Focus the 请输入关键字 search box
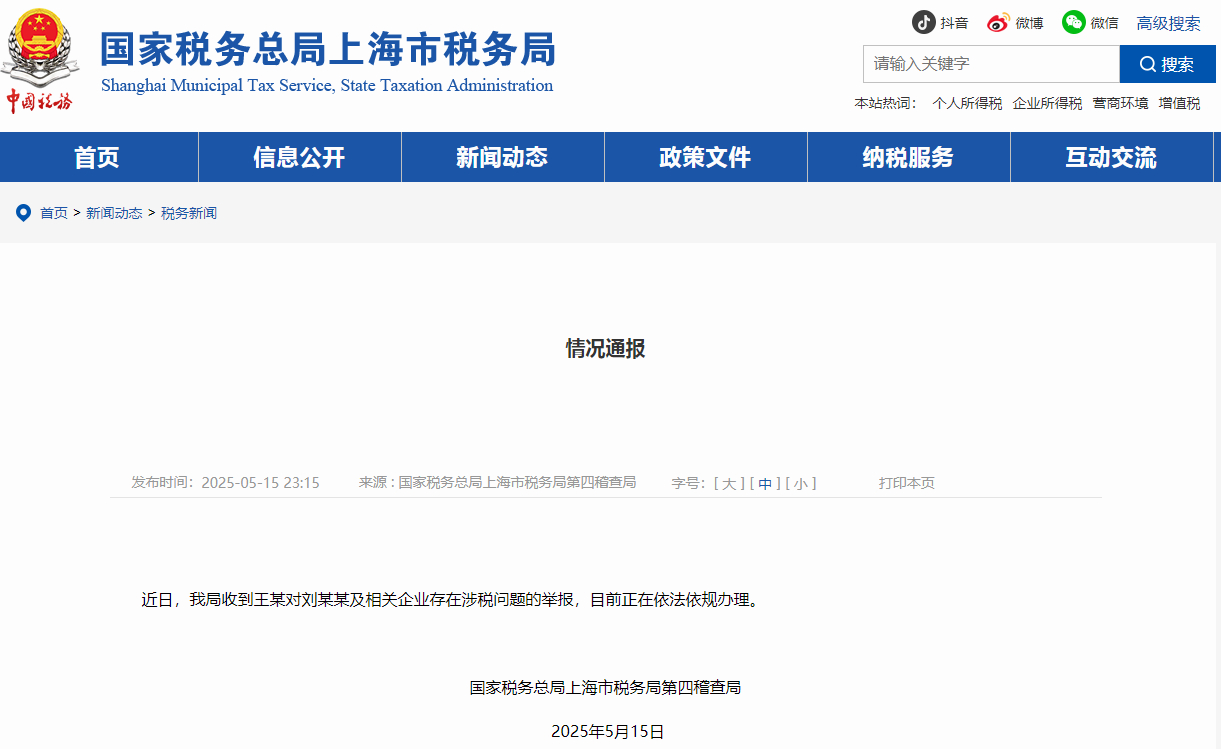Image resolution: width=1221 pixels, height=749 pixels. 991,64
